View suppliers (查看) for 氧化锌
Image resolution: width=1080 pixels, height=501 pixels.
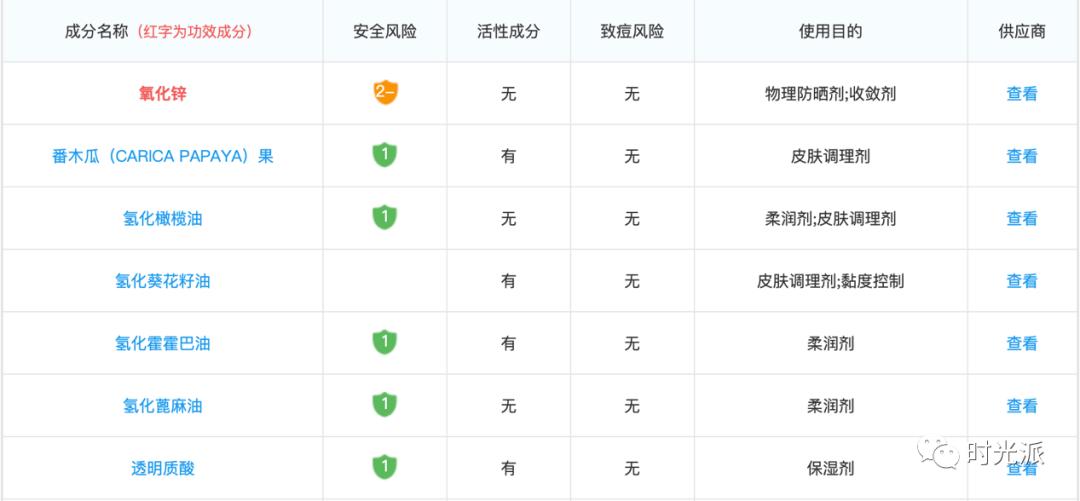tap(1021, 94)
